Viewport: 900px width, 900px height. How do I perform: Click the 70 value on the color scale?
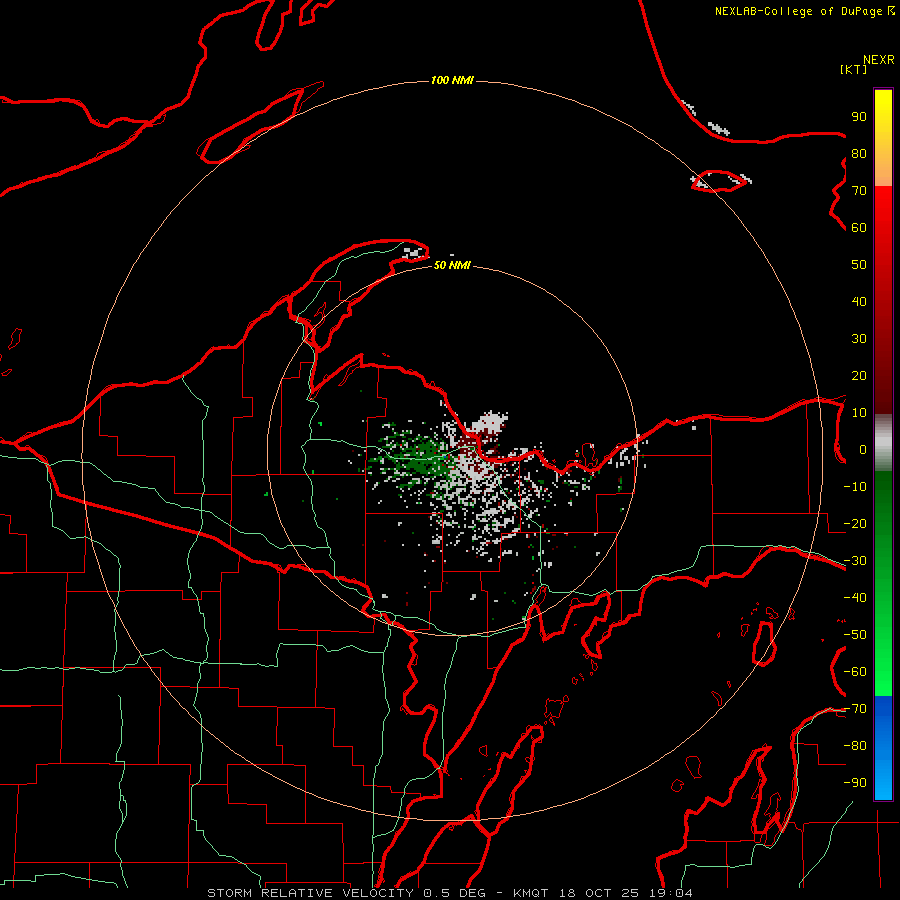[859, 191]
